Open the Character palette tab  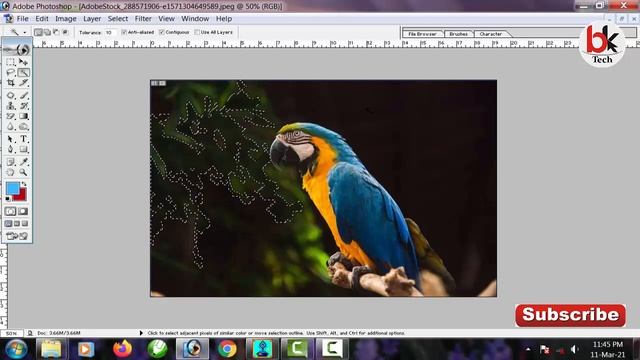pos(491,34)
